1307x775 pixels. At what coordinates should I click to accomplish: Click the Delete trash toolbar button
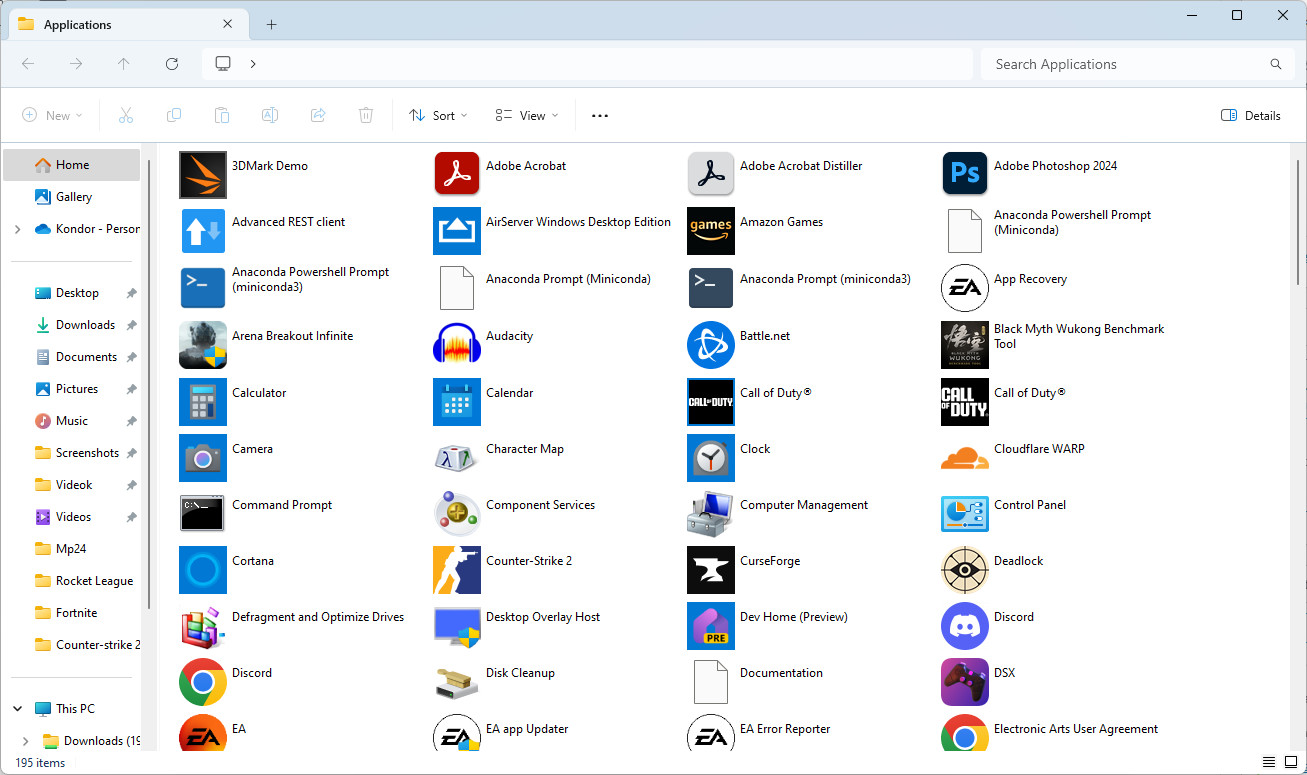[x=366, y=115]
